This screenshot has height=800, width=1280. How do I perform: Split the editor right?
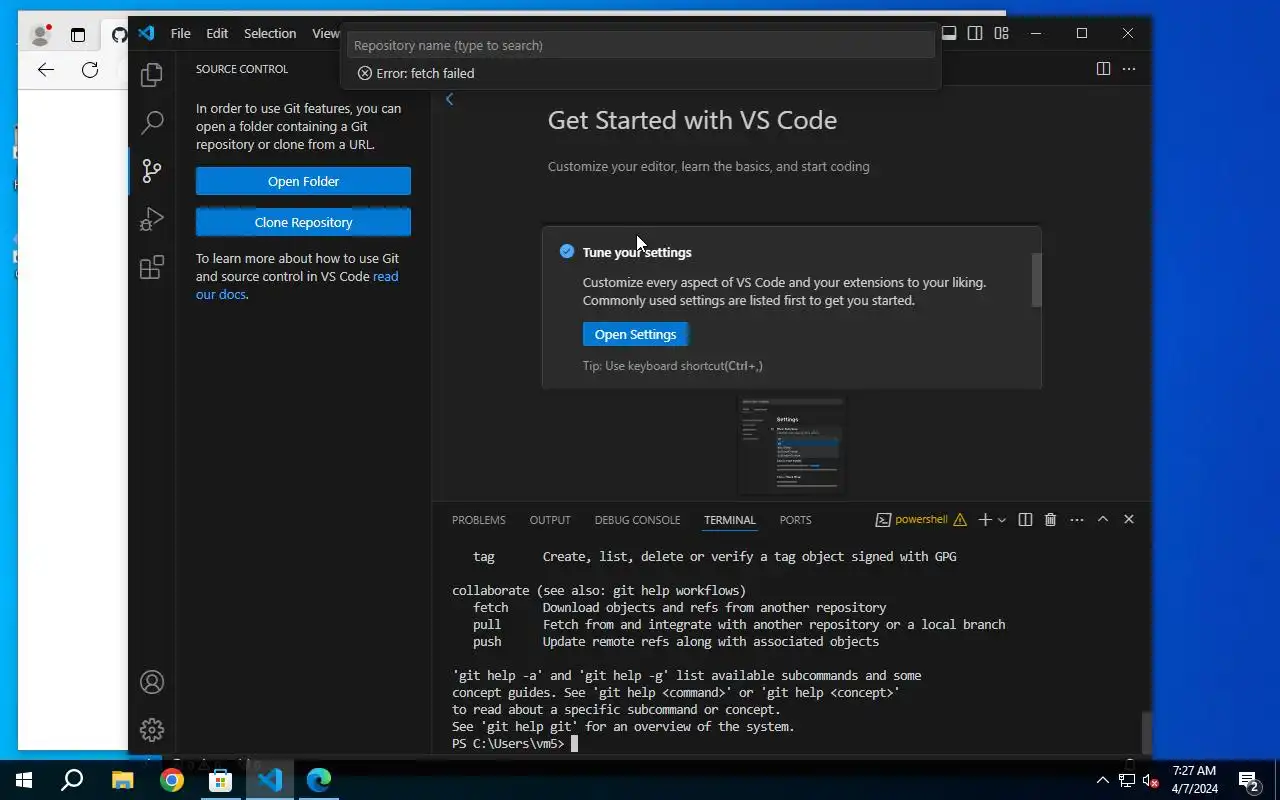pos(1103,69)
